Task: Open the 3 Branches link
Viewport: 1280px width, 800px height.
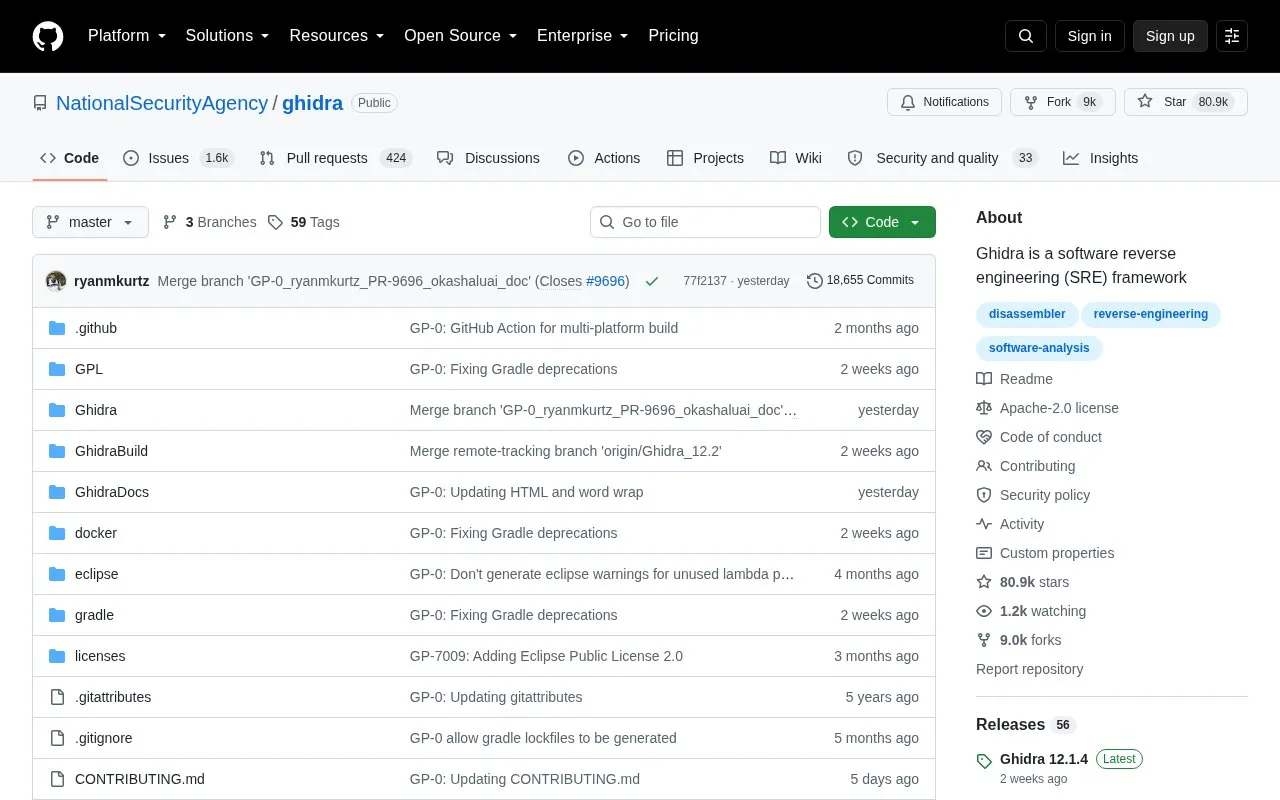Action: pos(209,222)
